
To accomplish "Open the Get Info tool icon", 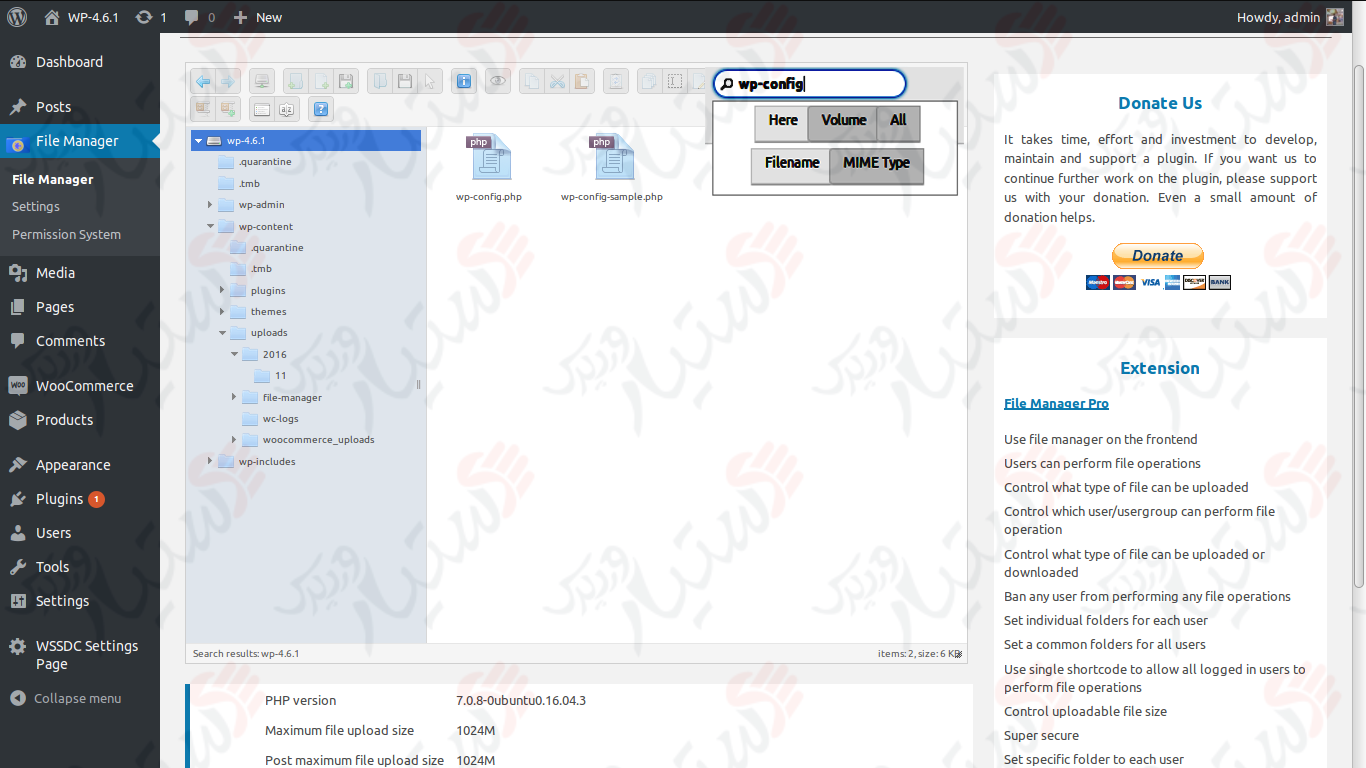I will point(463,81).
